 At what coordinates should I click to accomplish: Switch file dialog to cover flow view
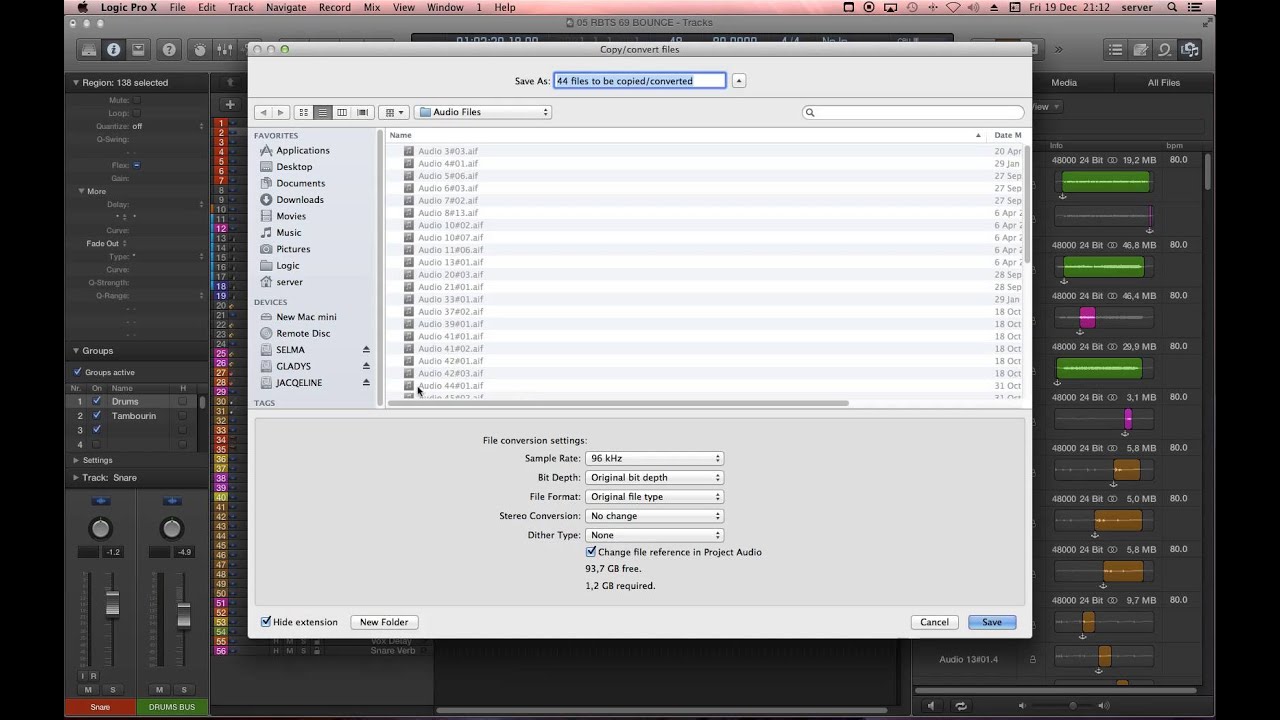[362, 112]
